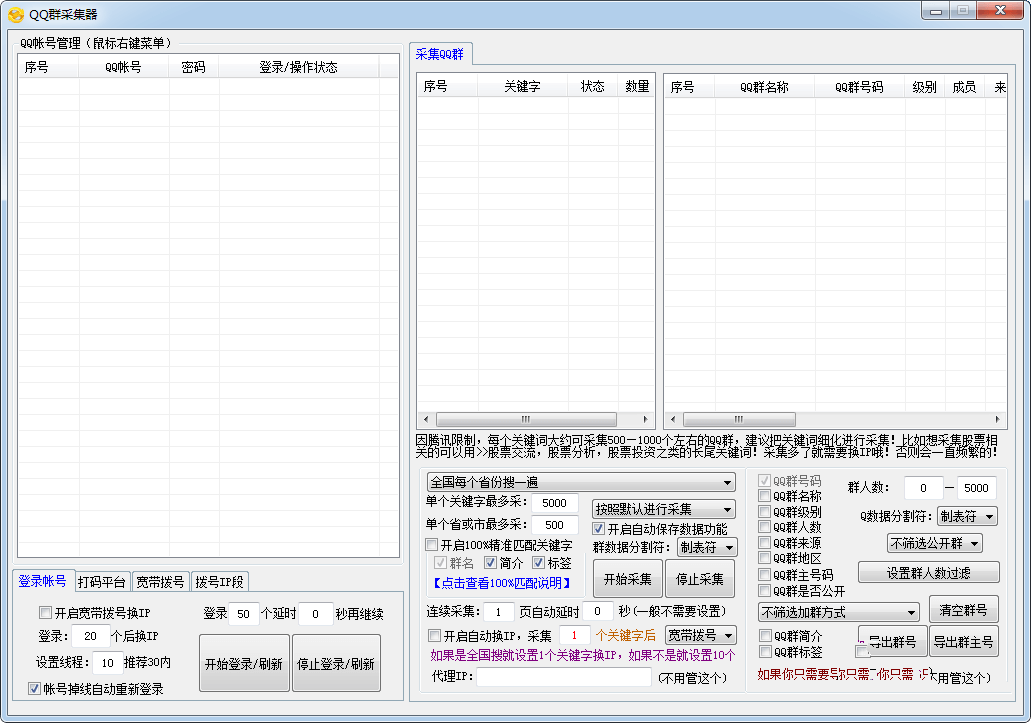Check the QQ群级别 export checkbox
Image resolution: width=1031 pixels, height=723 pixels.
click(764, 511)
